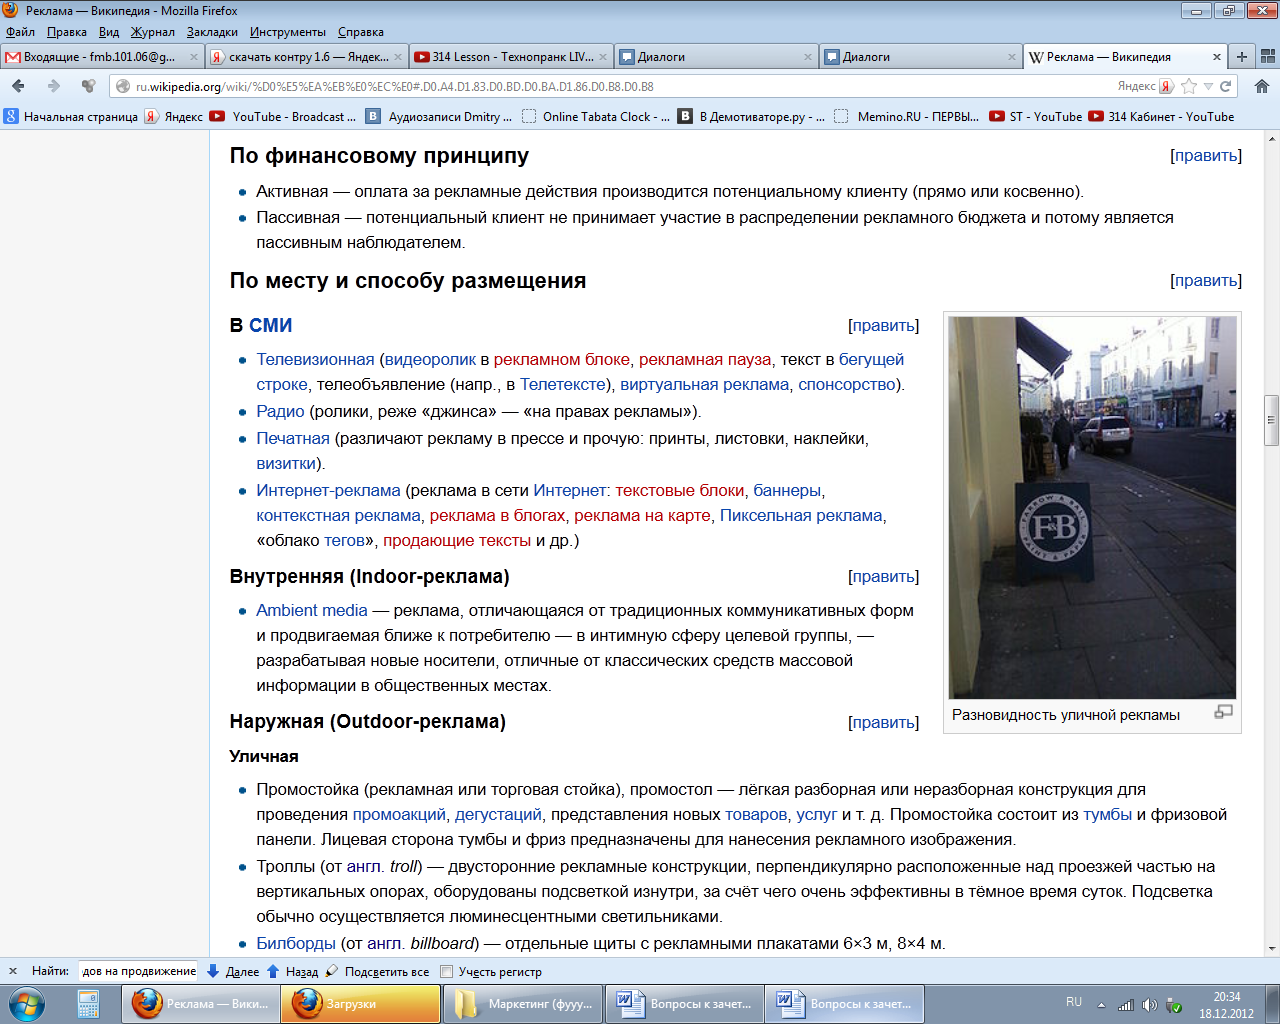Image resolution: width=1280 pixels, height=1024 pixels.
Task: Close the Gmail Входящие tab
Action: pos(194,57)
